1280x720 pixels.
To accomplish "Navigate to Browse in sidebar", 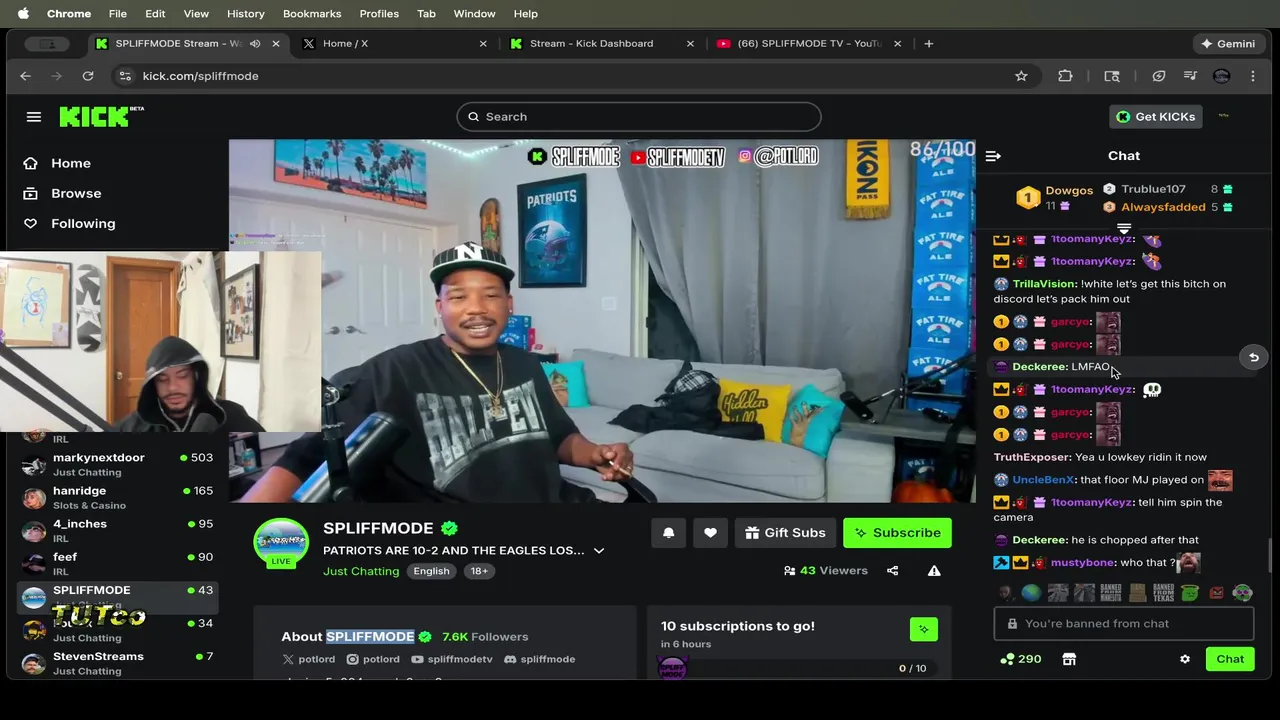I will point(76,193).
